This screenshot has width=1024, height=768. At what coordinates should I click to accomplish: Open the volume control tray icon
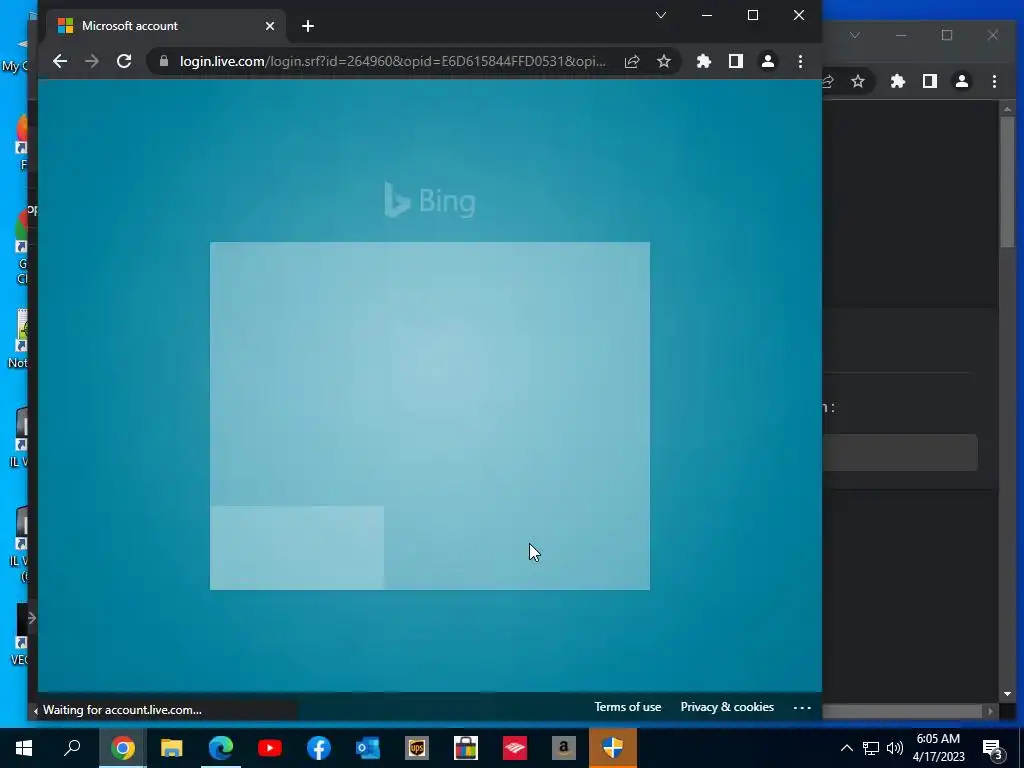[895, 748]
